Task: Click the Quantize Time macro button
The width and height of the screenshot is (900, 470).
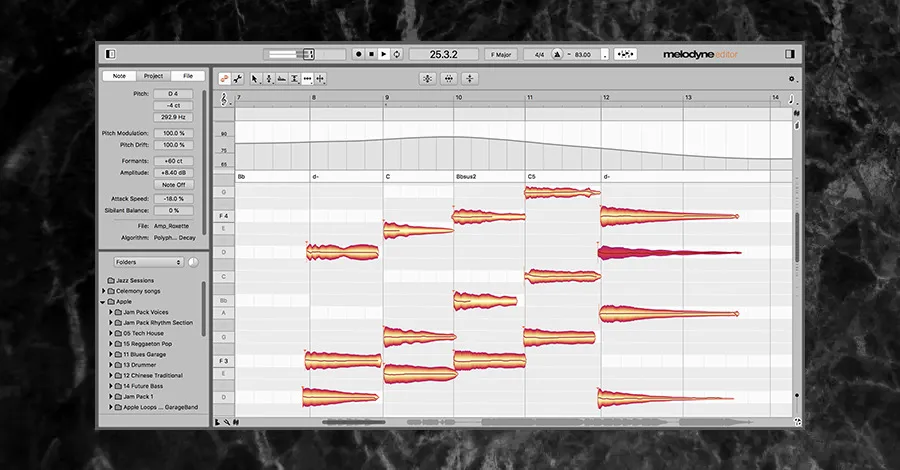Action: point(449,79)
